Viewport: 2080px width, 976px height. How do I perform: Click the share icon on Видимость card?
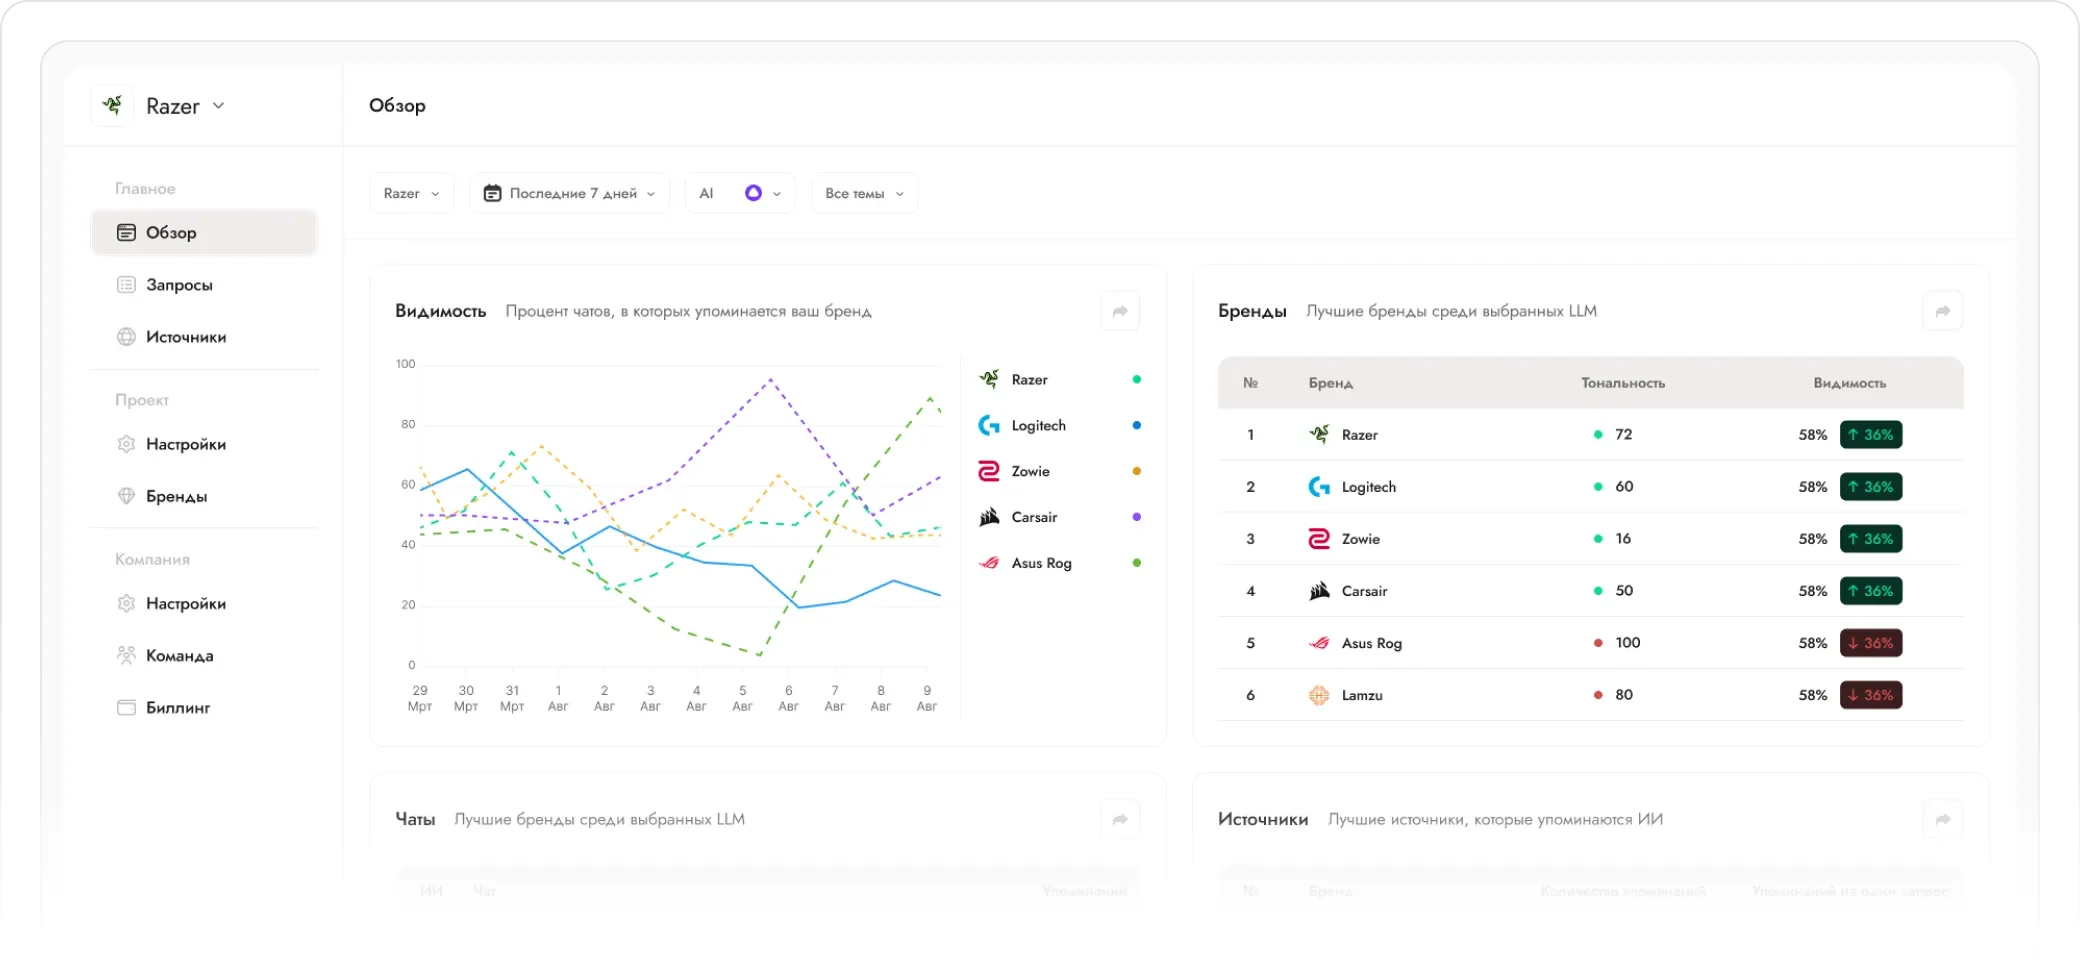tap(1120, 311)
